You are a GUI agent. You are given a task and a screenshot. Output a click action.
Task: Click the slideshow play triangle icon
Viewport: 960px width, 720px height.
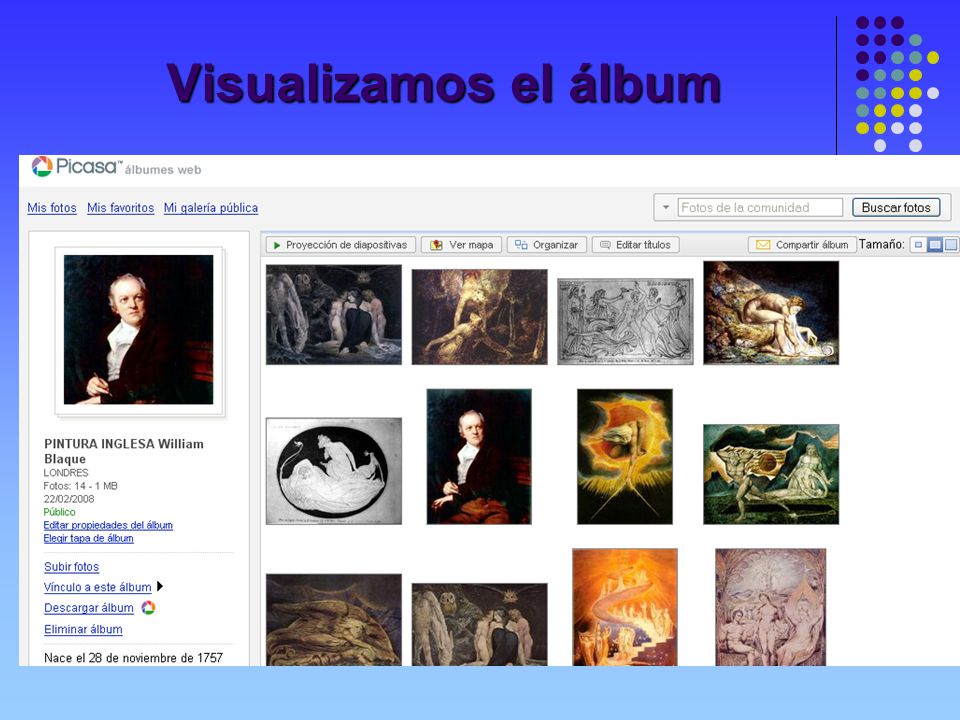(277, 245)
